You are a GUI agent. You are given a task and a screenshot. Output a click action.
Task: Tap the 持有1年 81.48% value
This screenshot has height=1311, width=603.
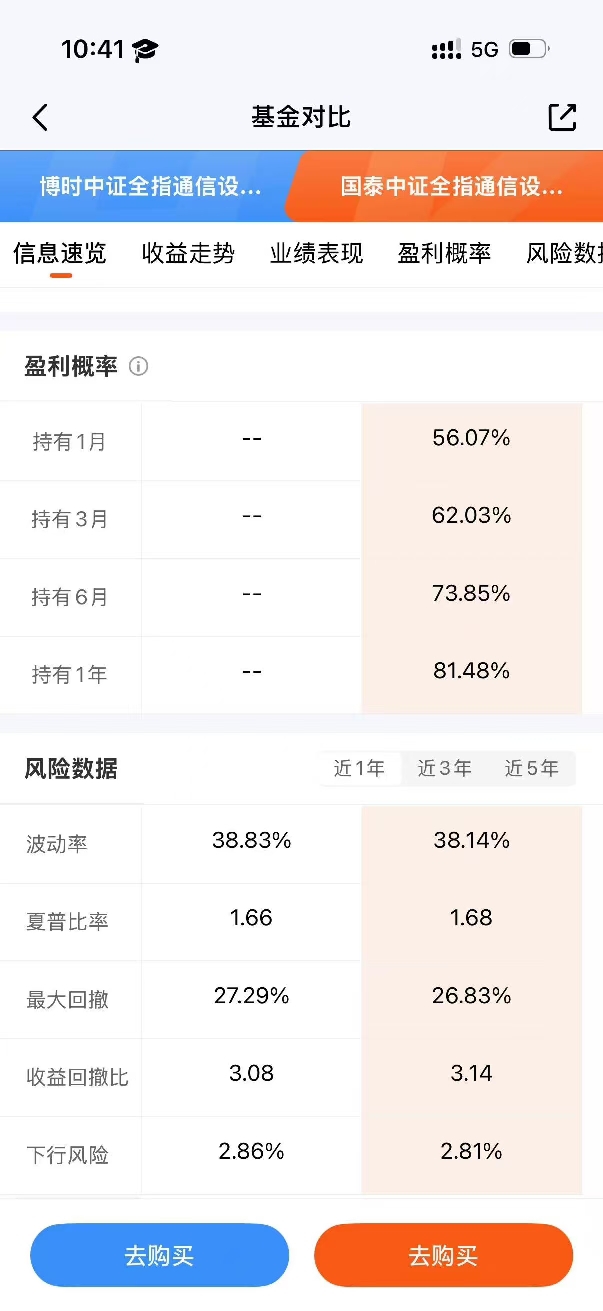point(471,671)
